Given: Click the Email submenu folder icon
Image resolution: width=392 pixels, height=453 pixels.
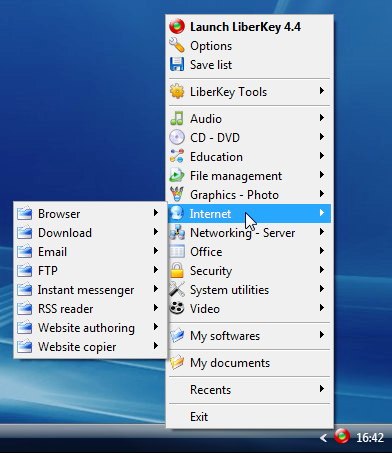Looking at the screenshot, I should (x=25, y=251).
